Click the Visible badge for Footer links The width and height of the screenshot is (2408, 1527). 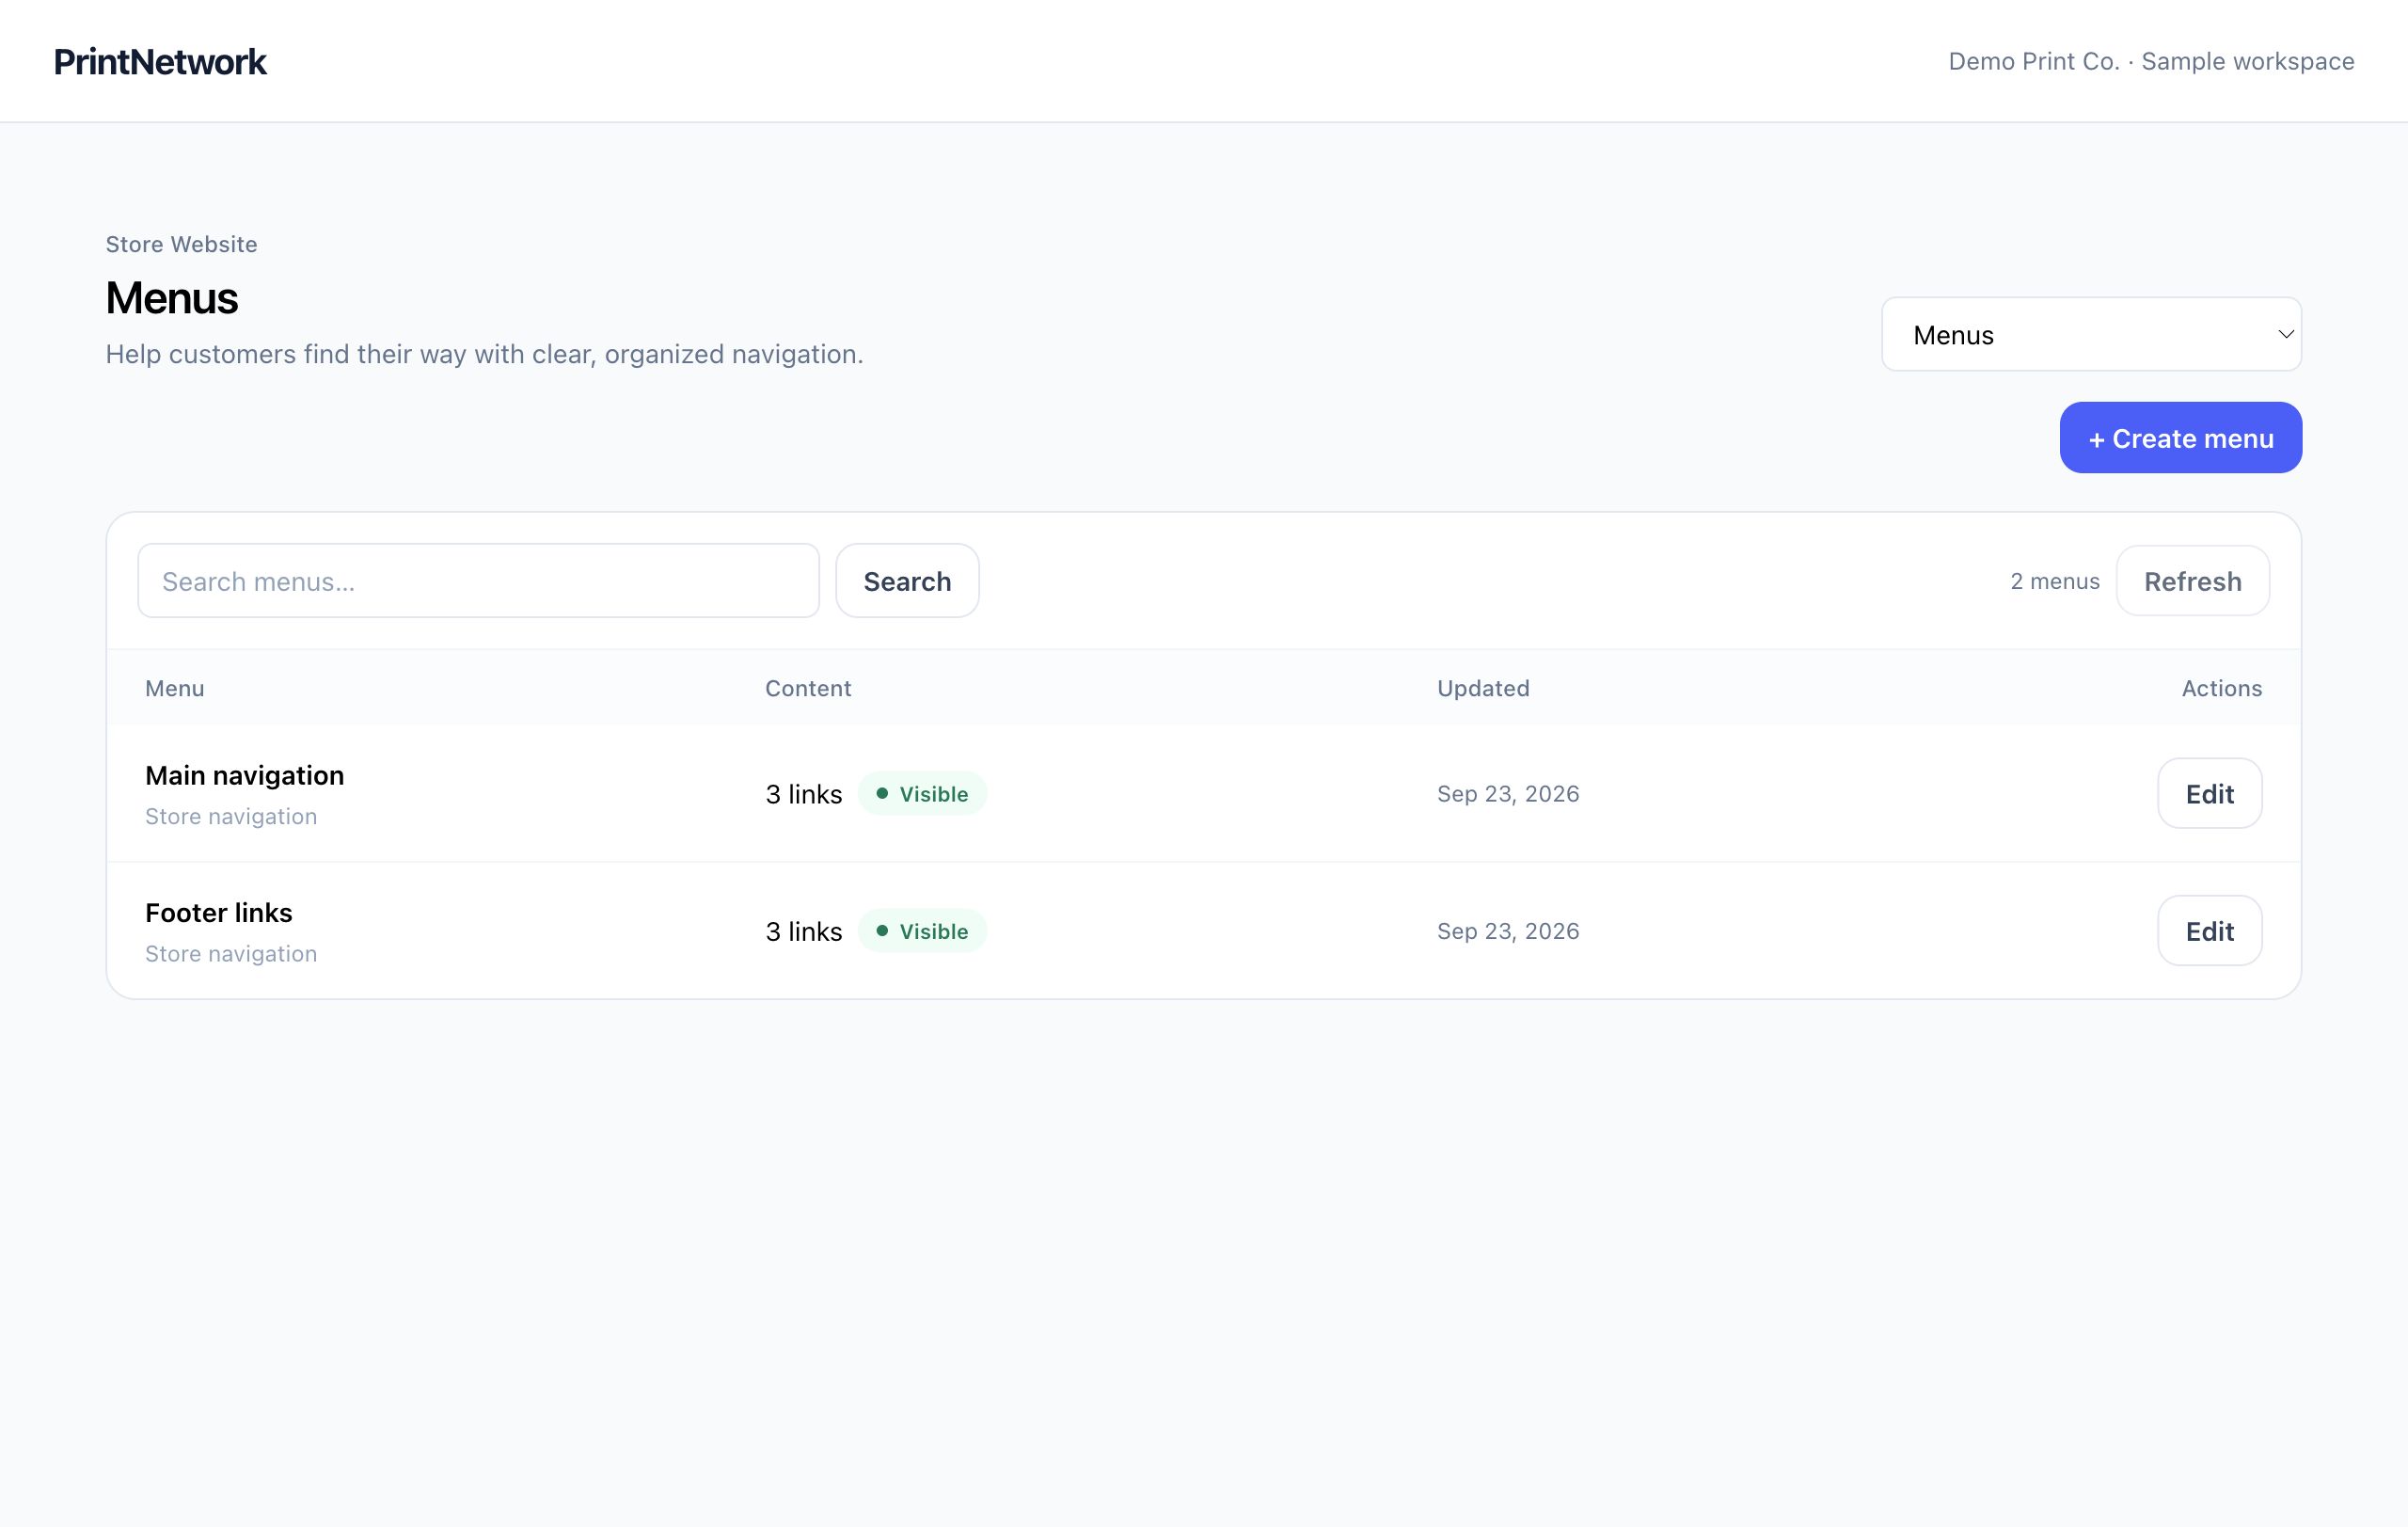[922, 931]
